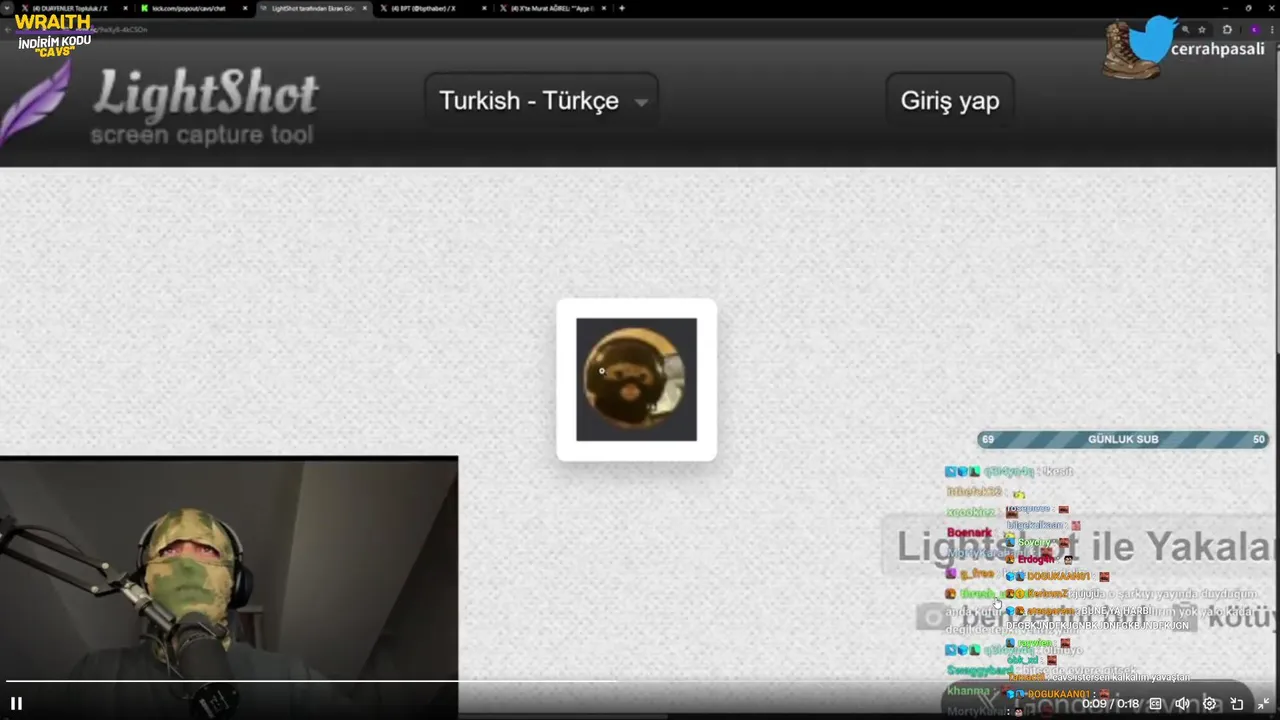The width and height of the screenshot is (1280, 720).
Task: Click the cerrahpasali Twitter watermark name
Action: click(1217, 49)
